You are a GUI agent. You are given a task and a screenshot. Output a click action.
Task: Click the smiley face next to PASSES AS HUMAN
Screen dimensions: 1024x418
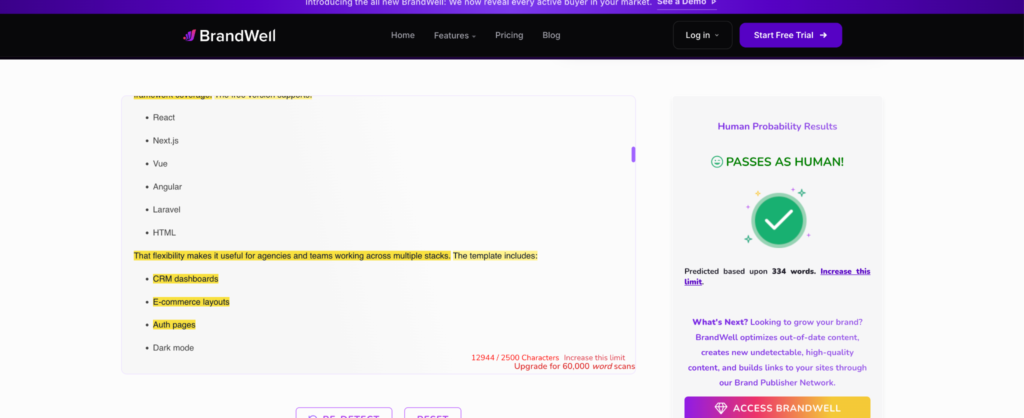pos(717,162)
